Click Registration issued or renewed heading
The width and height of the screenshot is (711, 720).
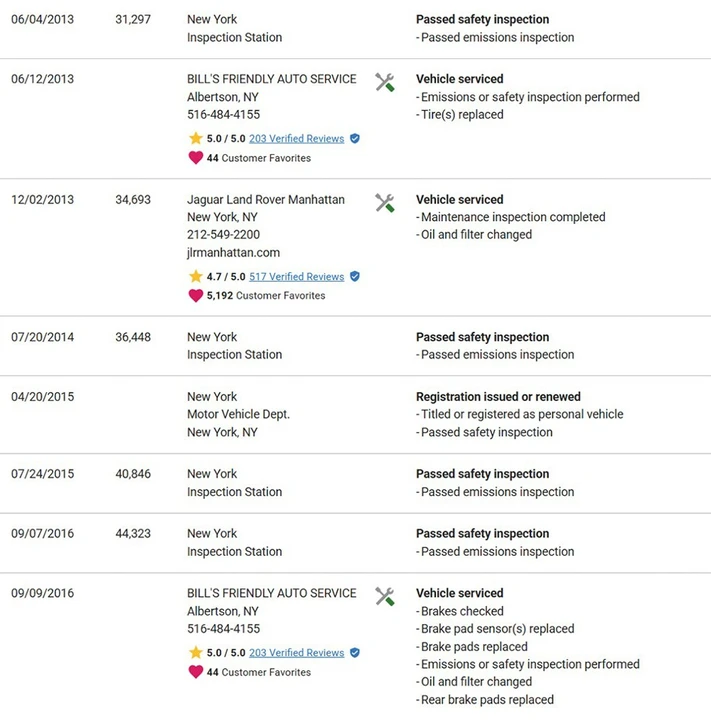[498, 396]
